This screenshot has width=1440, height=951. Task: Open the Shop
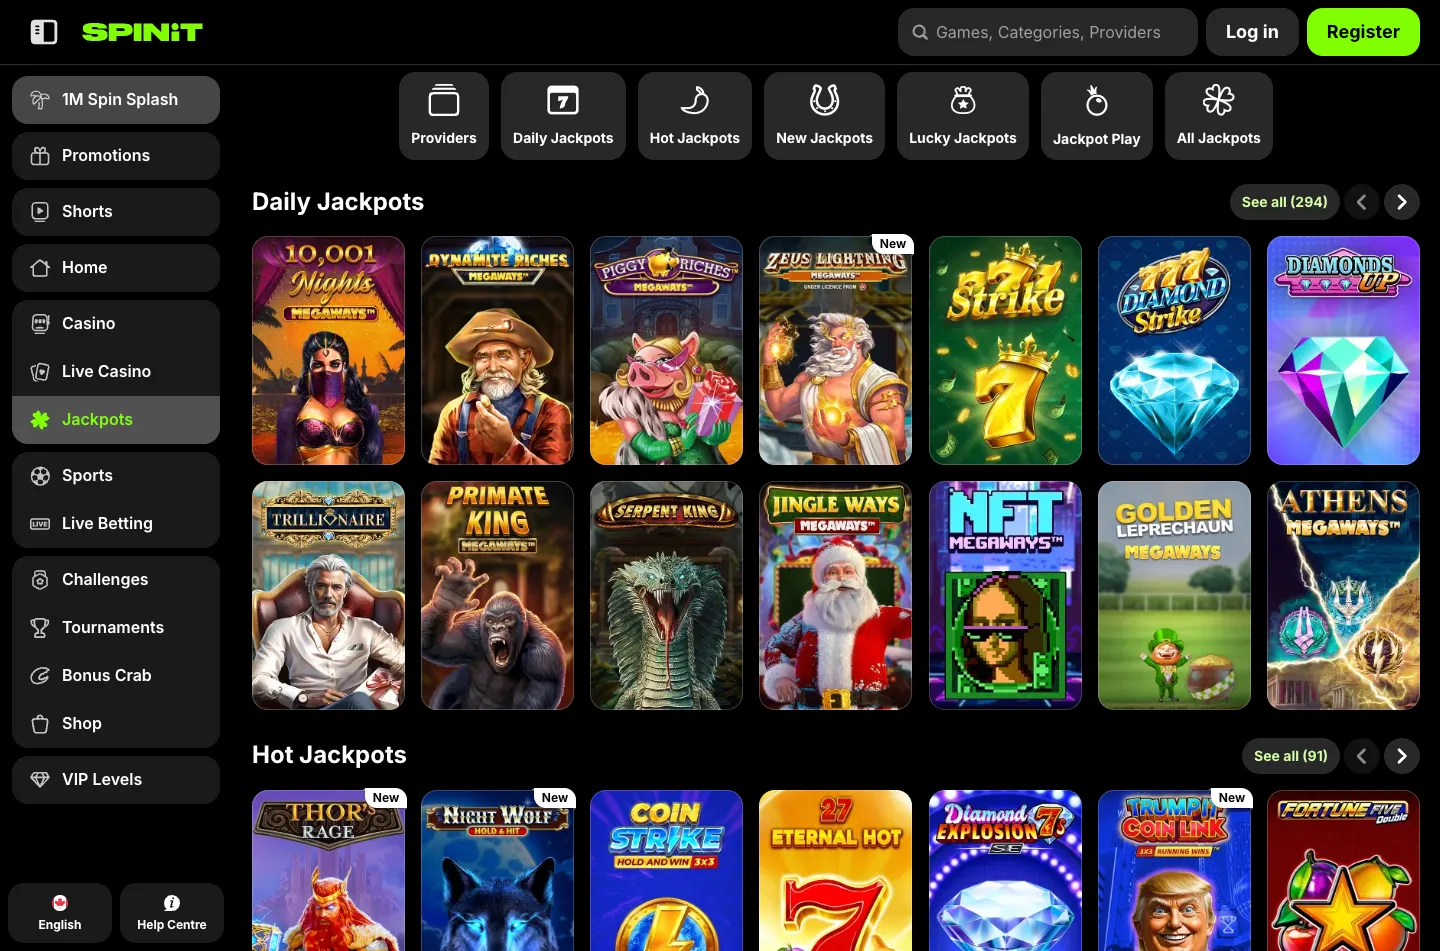(116, 724)
